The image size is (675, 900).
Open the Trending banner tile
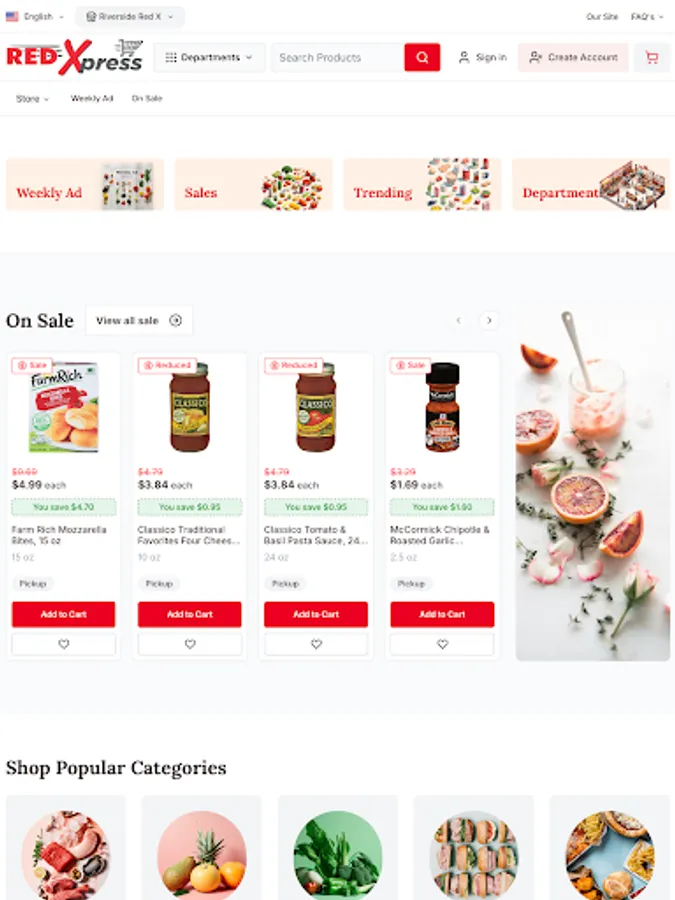(422, 184)
